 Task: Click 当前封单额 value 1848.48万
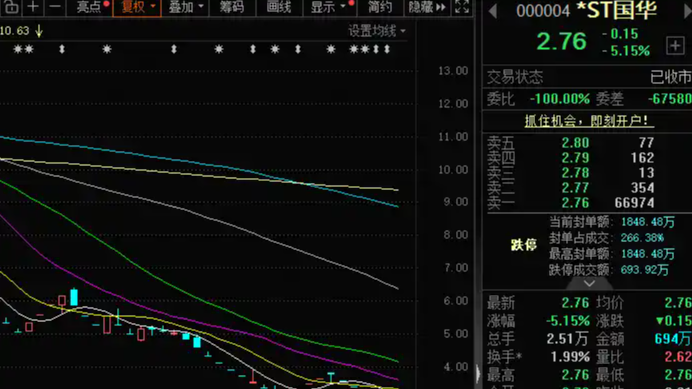pos(647,222)
